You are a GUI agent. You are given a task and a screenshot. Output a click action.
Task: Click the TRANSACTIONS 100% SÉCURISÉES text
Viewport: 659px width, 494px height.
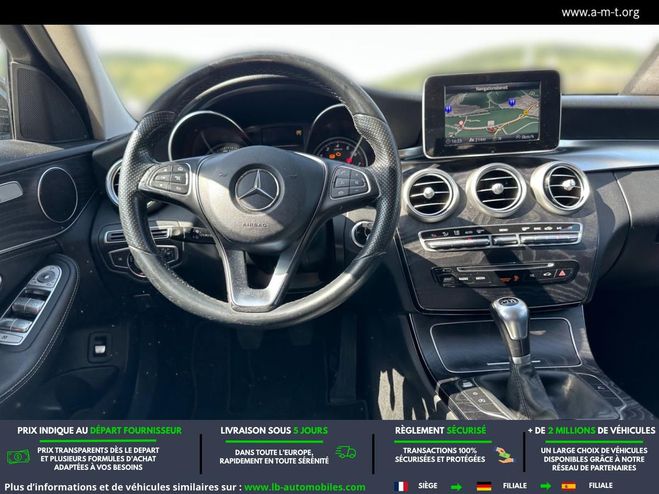[440, 455]
